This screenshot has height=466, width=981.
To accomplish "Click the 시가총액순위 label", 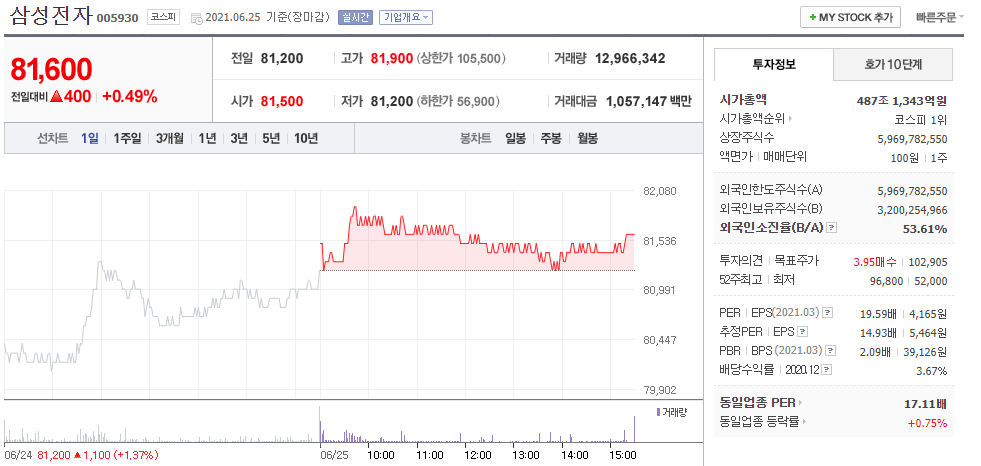I will point(752,119).
